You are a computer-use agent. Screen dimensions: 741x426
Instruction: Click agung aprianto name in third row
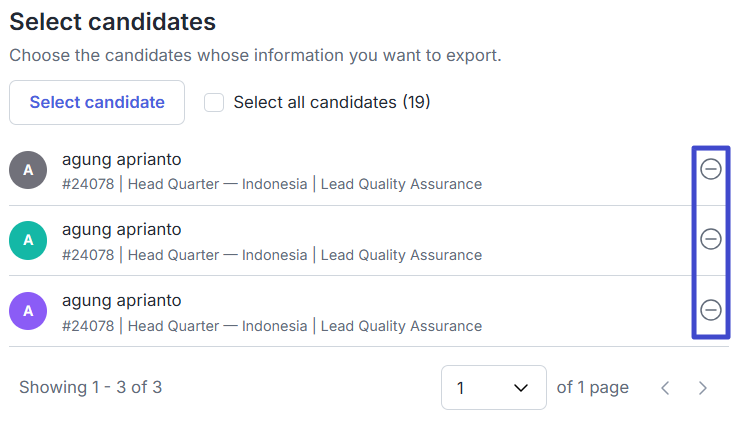(x=121, y=300)
